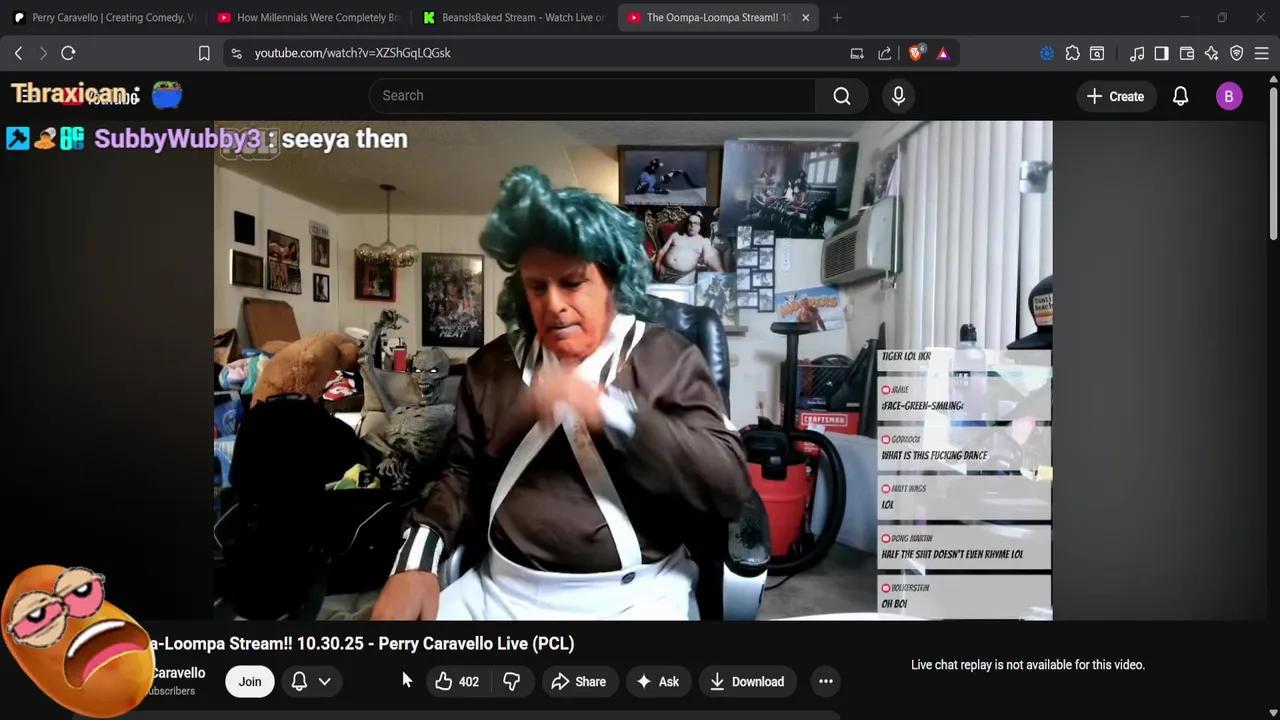Share this page via the address bar share icon
The image size is (1280, 720).
[885, 53]
